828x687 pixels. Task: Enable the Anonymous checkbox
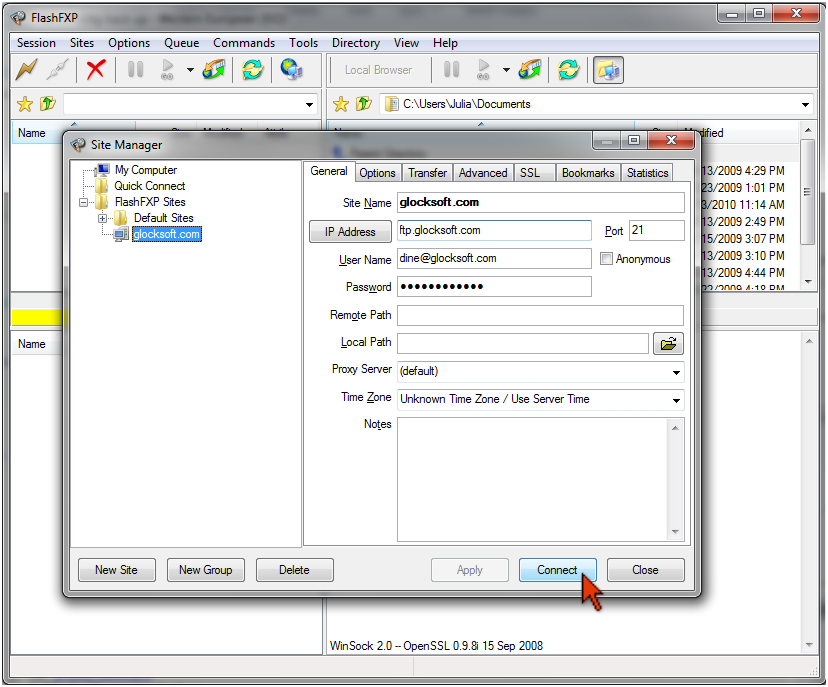point(607,259)
